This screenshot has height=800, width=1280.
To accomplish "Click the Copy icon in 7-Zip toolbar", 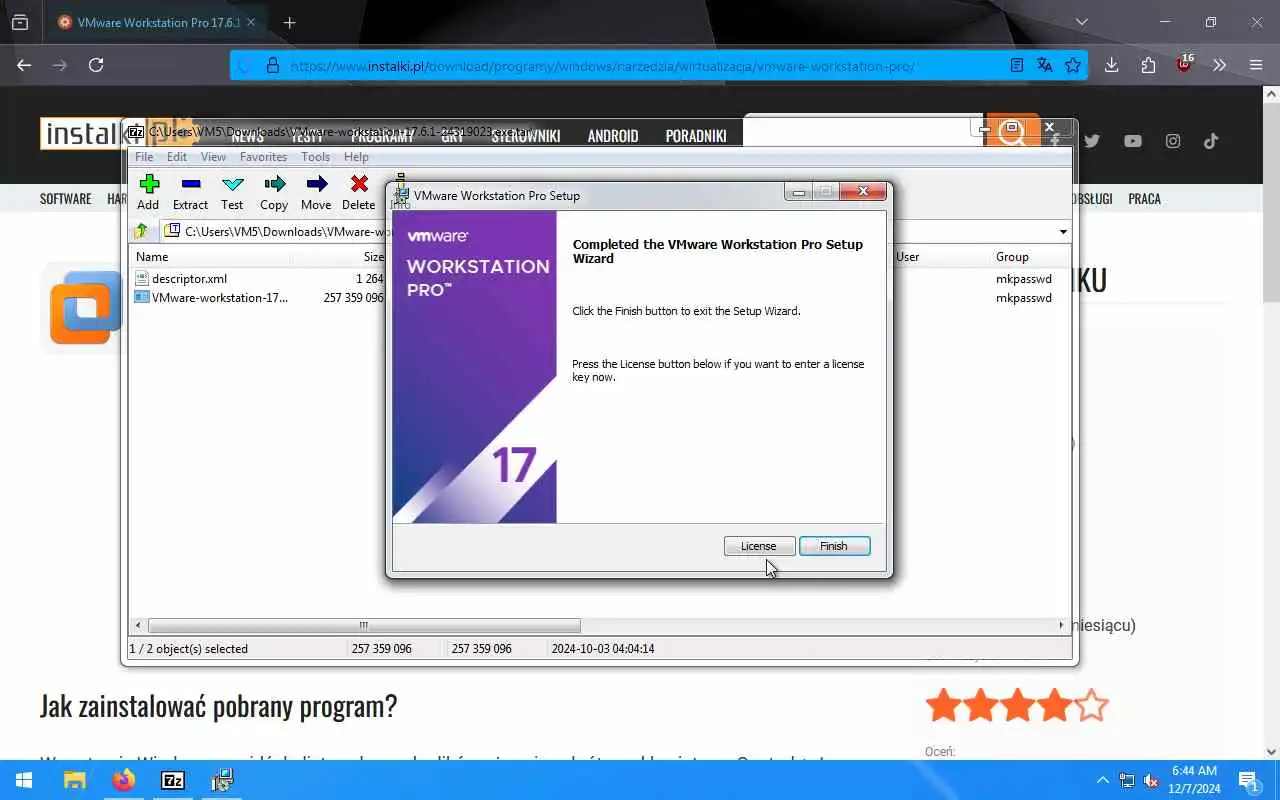I will coord(274,192).
